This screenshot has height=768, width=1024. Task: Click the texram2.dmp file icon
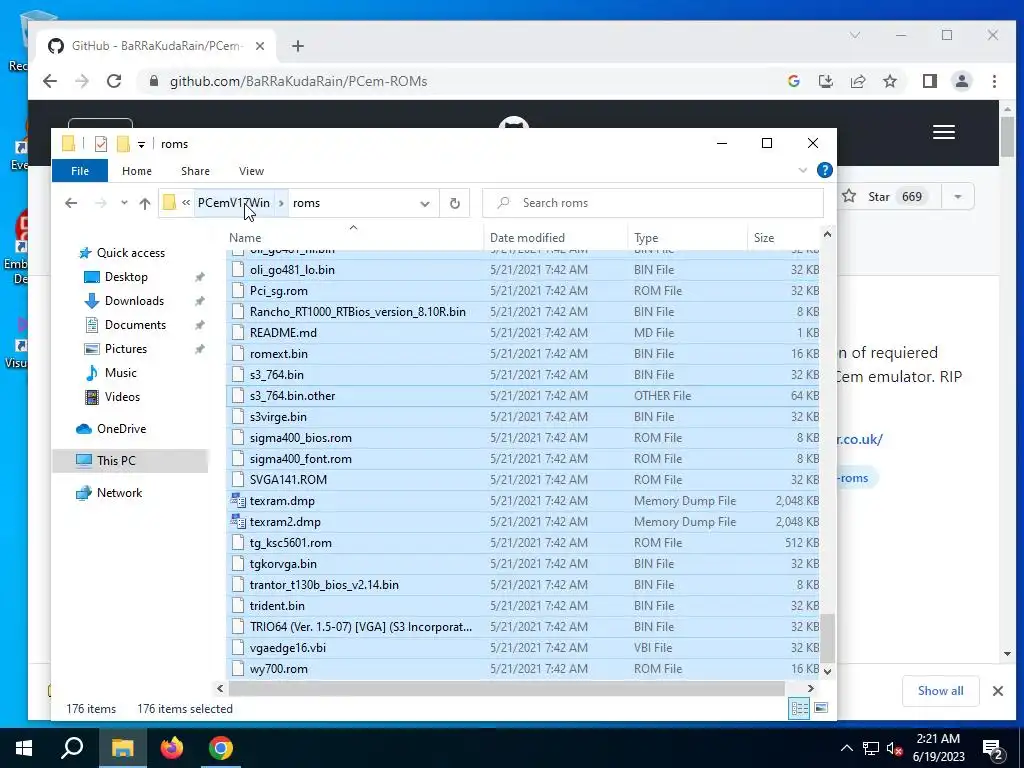[x=238, y=522]
